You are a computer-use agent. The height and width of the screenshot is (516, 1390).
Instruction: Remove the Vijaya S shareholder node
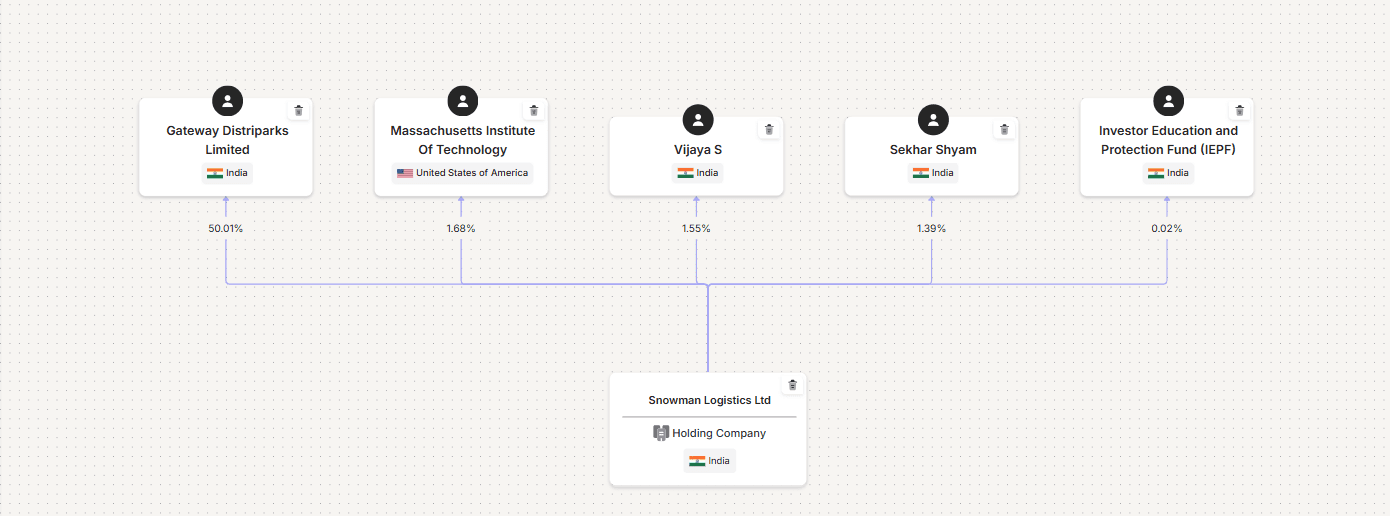769,130
